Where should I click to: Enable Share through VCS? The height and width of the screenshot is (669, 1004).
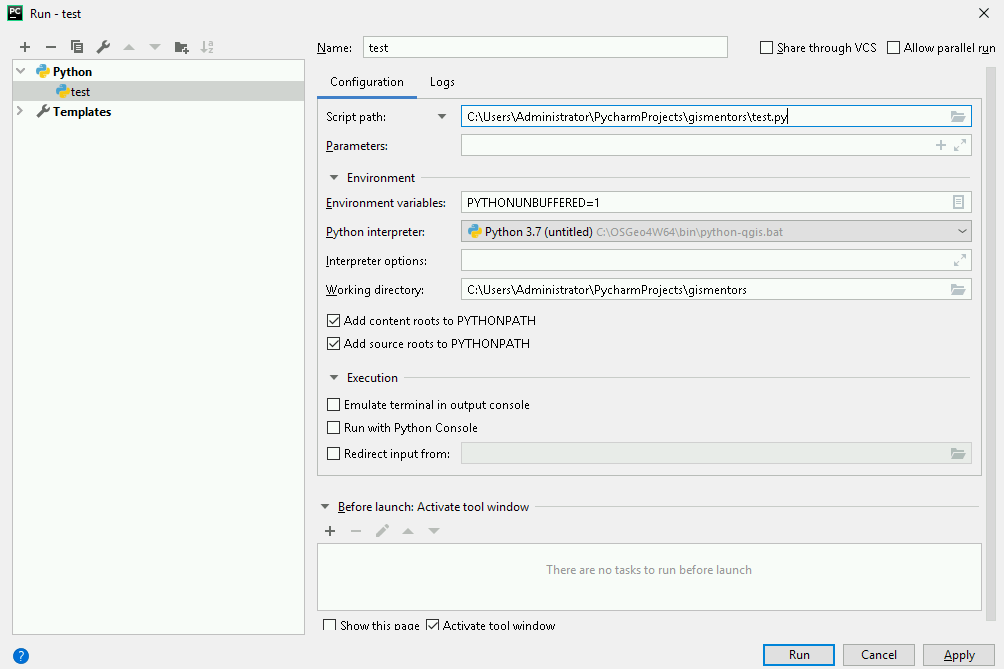[766, 47]
